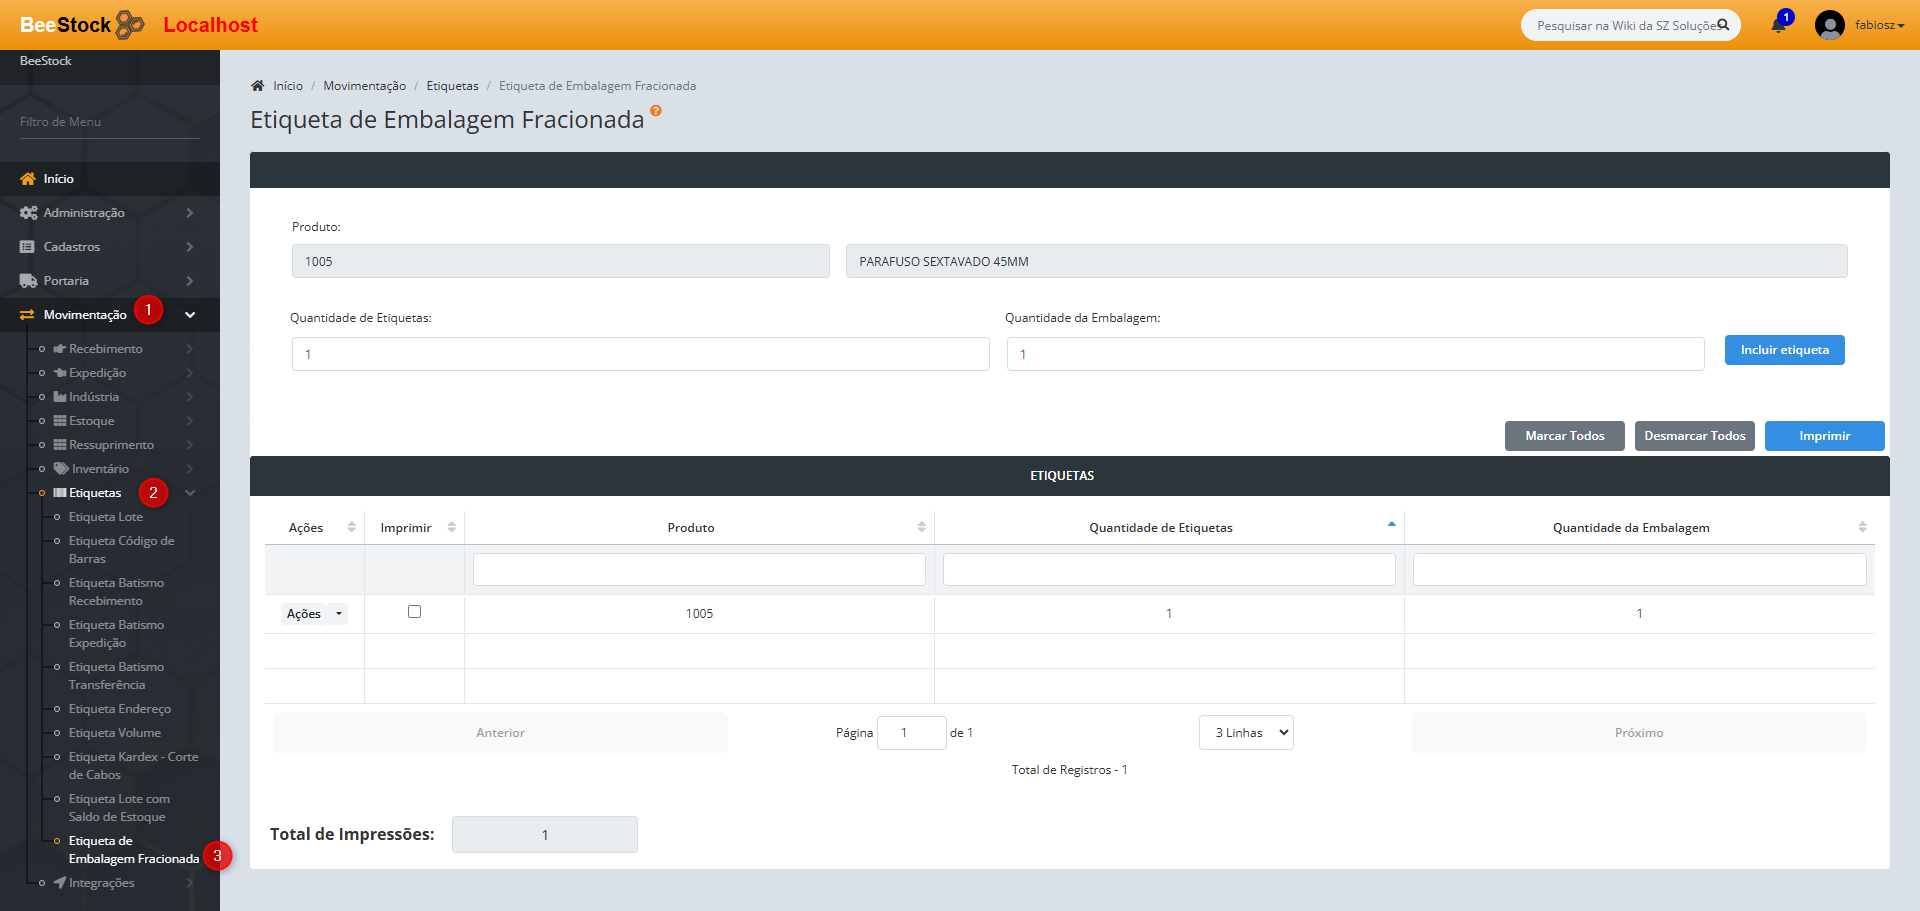This screenshot has height=911, width=1920.
Task: Open the Ações dropdown for row 1005
Action: (314, 614)
